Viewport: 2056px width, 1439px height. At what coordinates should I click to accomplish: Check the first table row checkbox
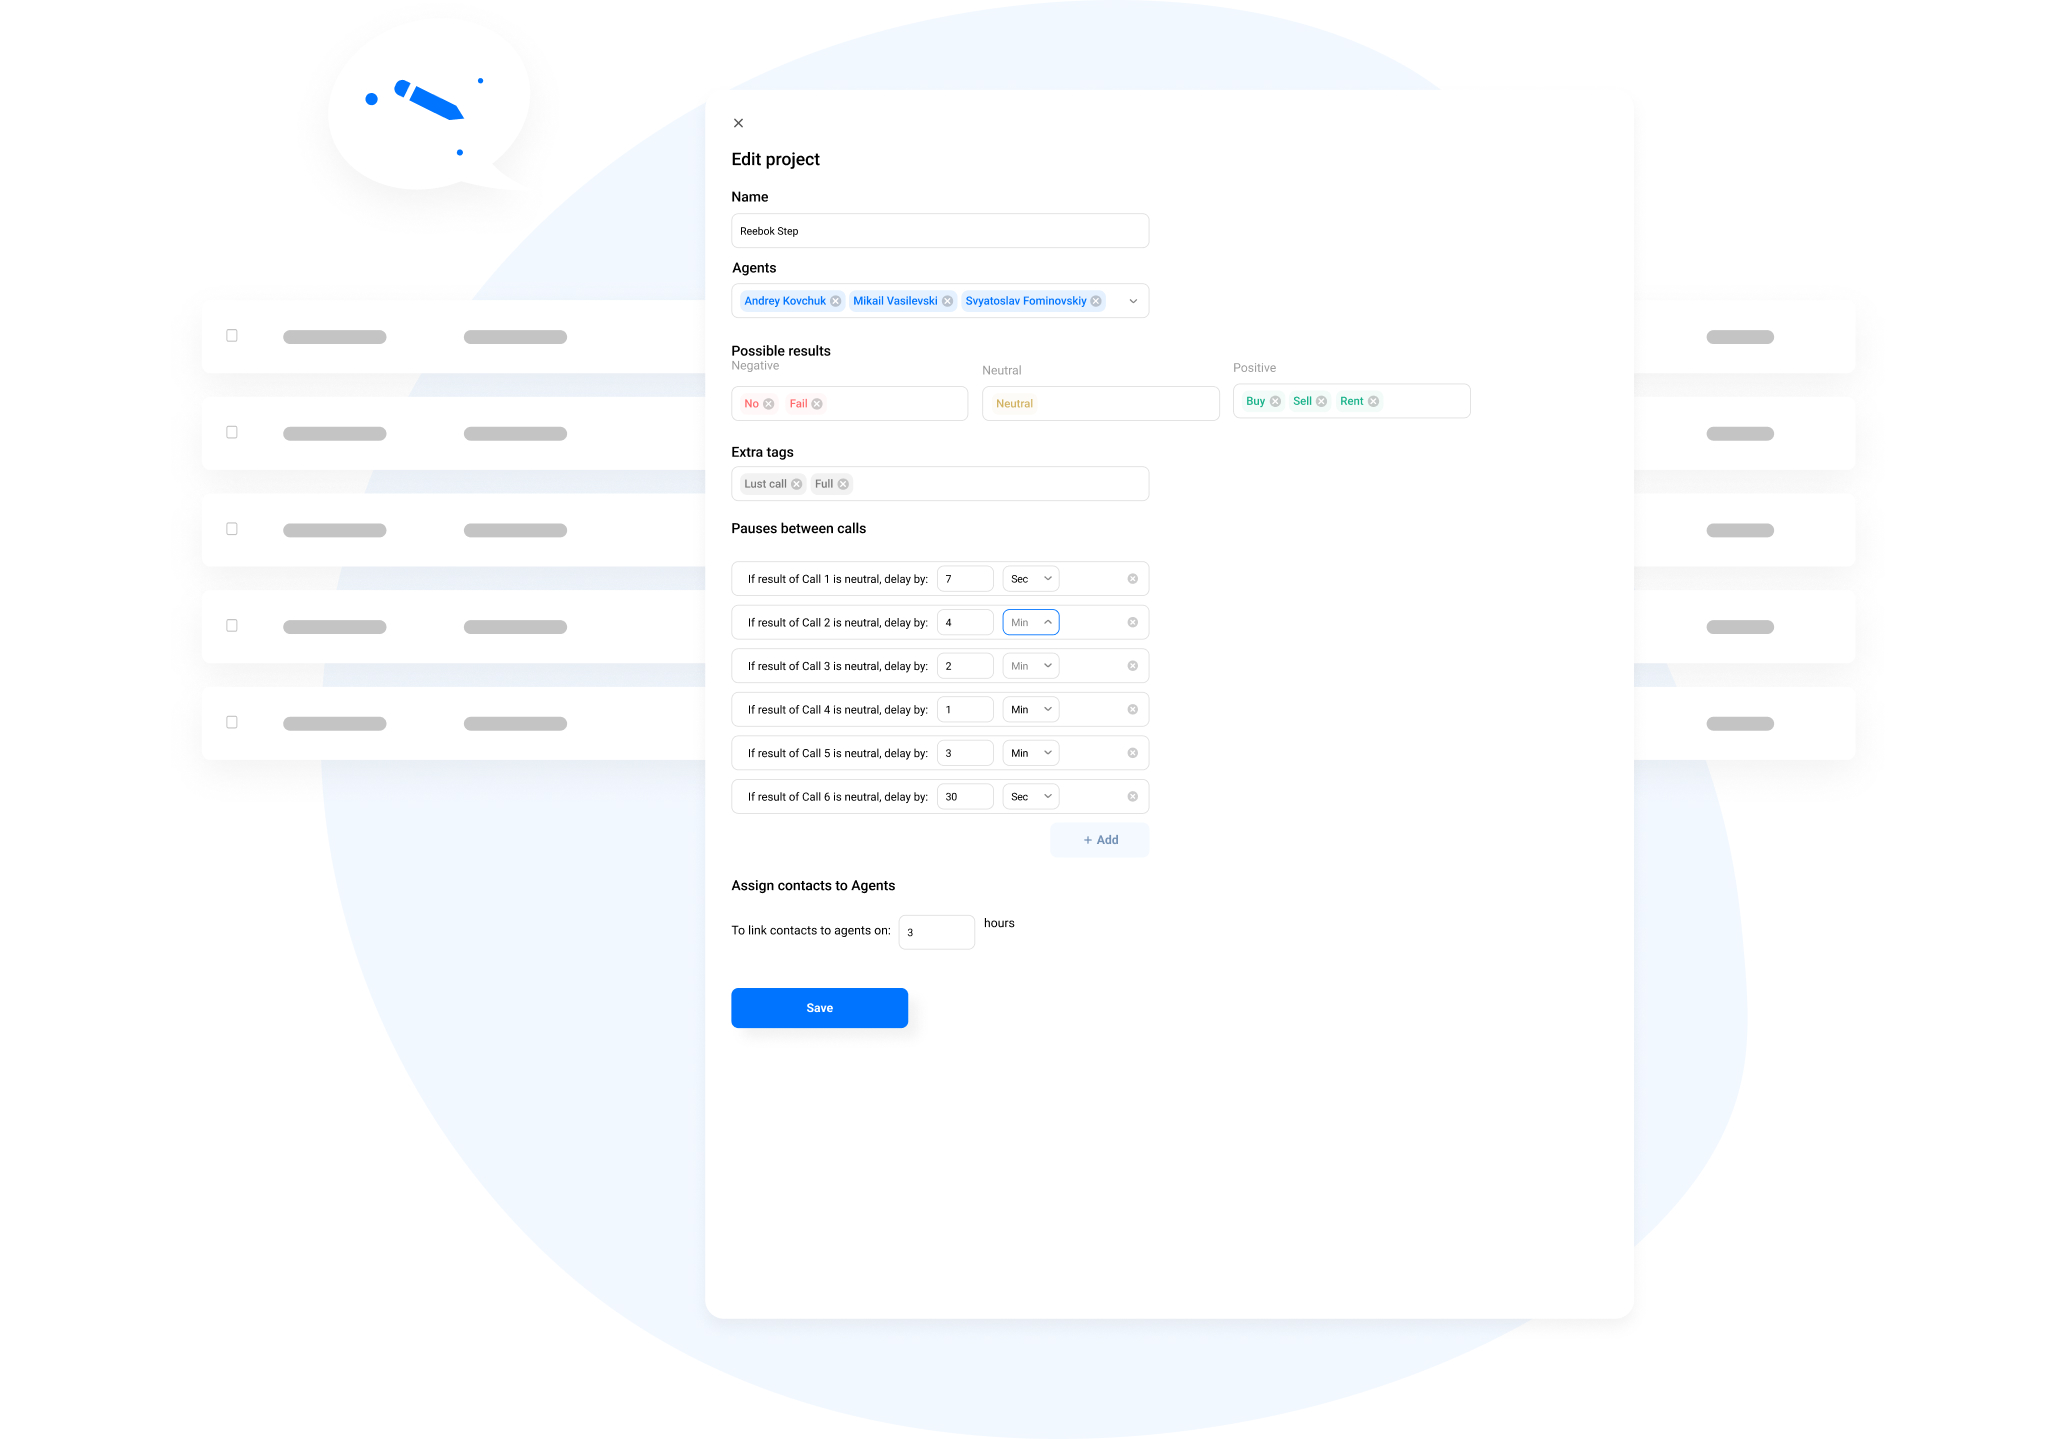(232, 336)
